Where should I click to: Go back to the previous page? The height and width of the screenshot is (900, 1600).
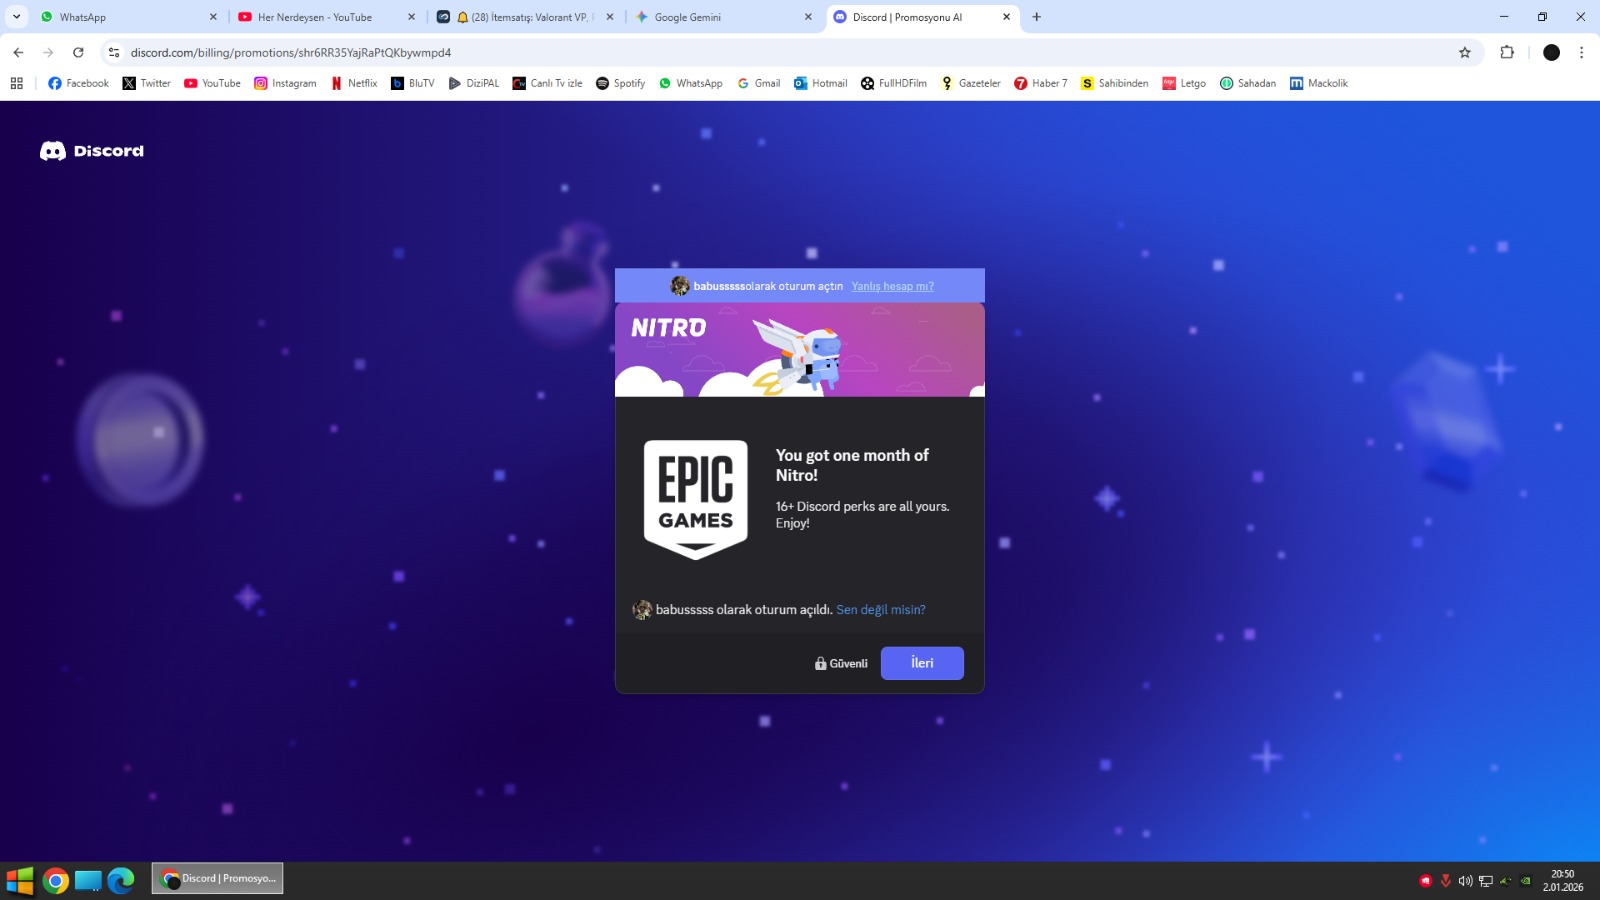[x=18, y=52]
